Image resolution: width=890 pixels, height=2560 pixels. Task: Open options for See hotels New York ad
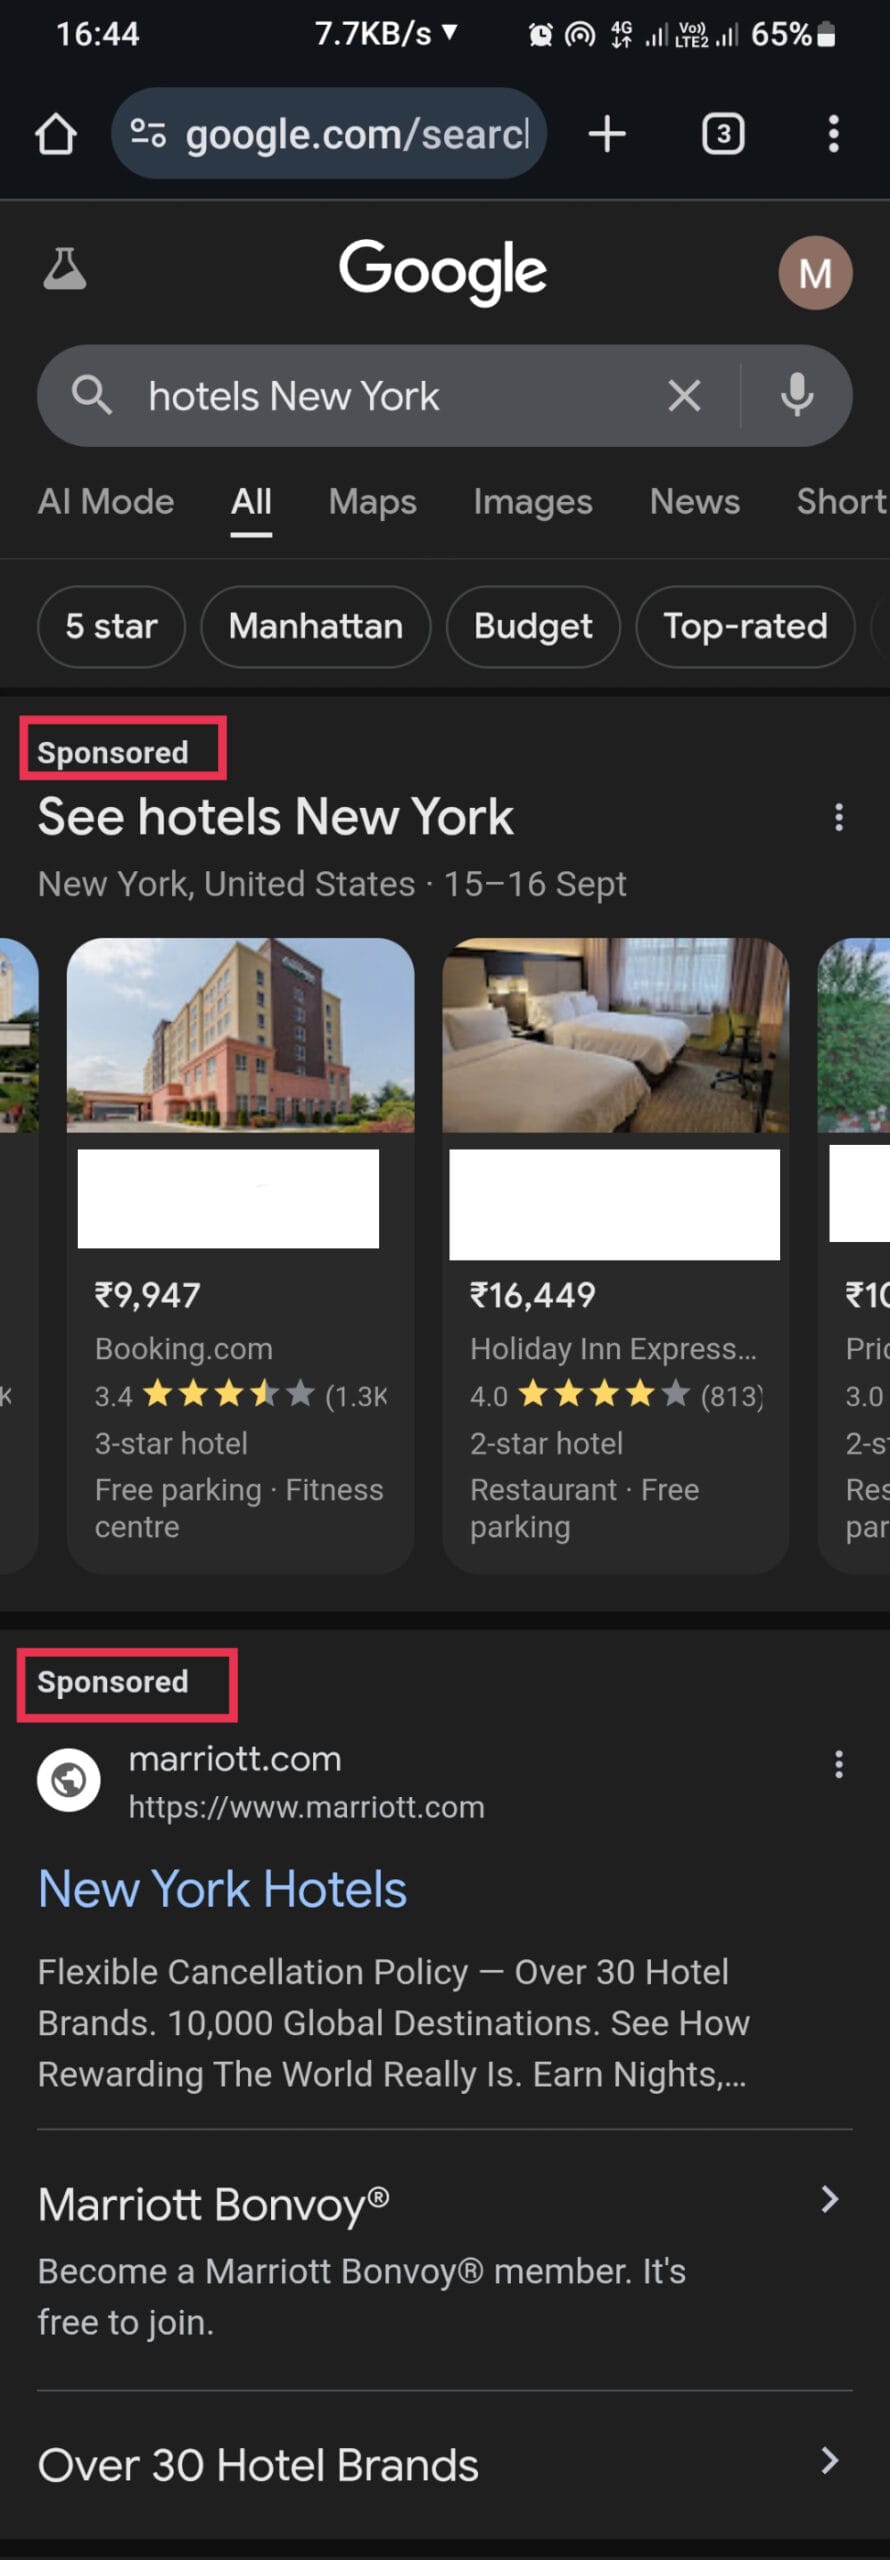tap(838, 818)
